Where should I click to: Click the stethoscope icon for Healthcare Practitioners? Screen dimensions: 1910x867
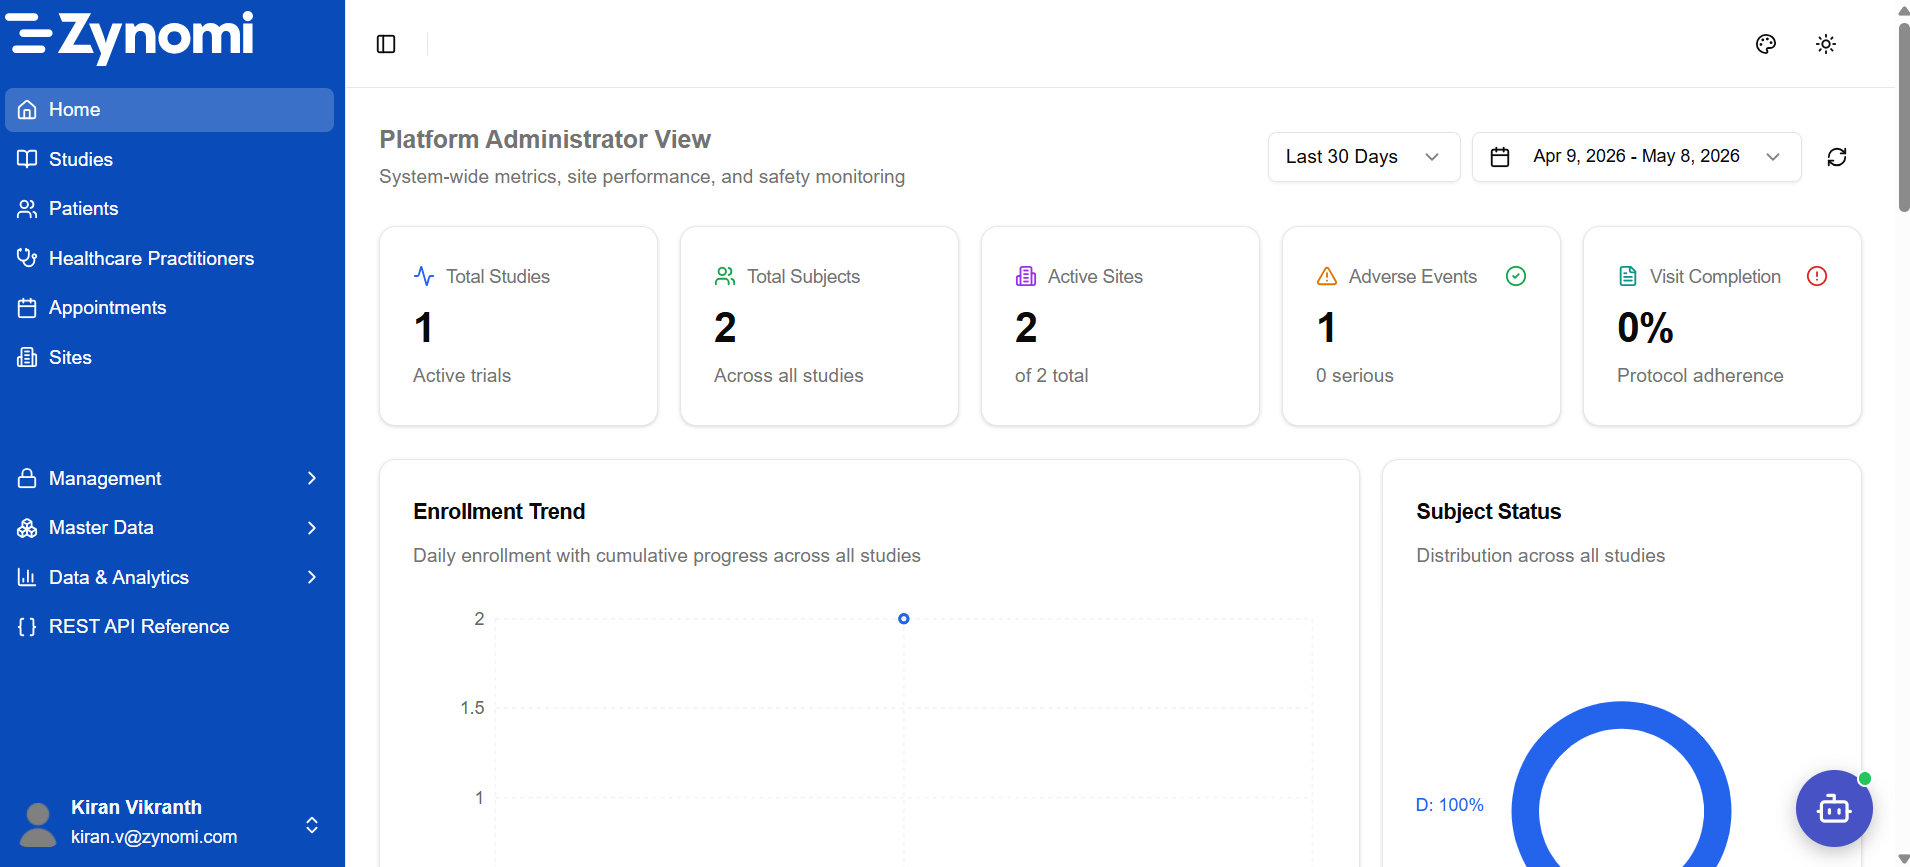point(27,258)
